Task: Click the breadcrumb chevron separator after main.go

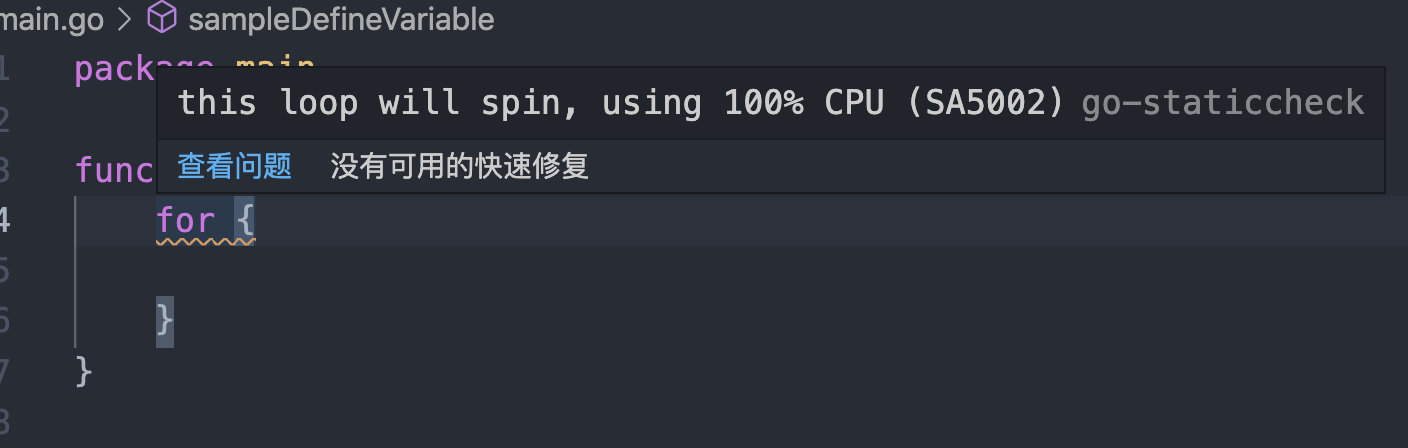Action: point(124,18)
